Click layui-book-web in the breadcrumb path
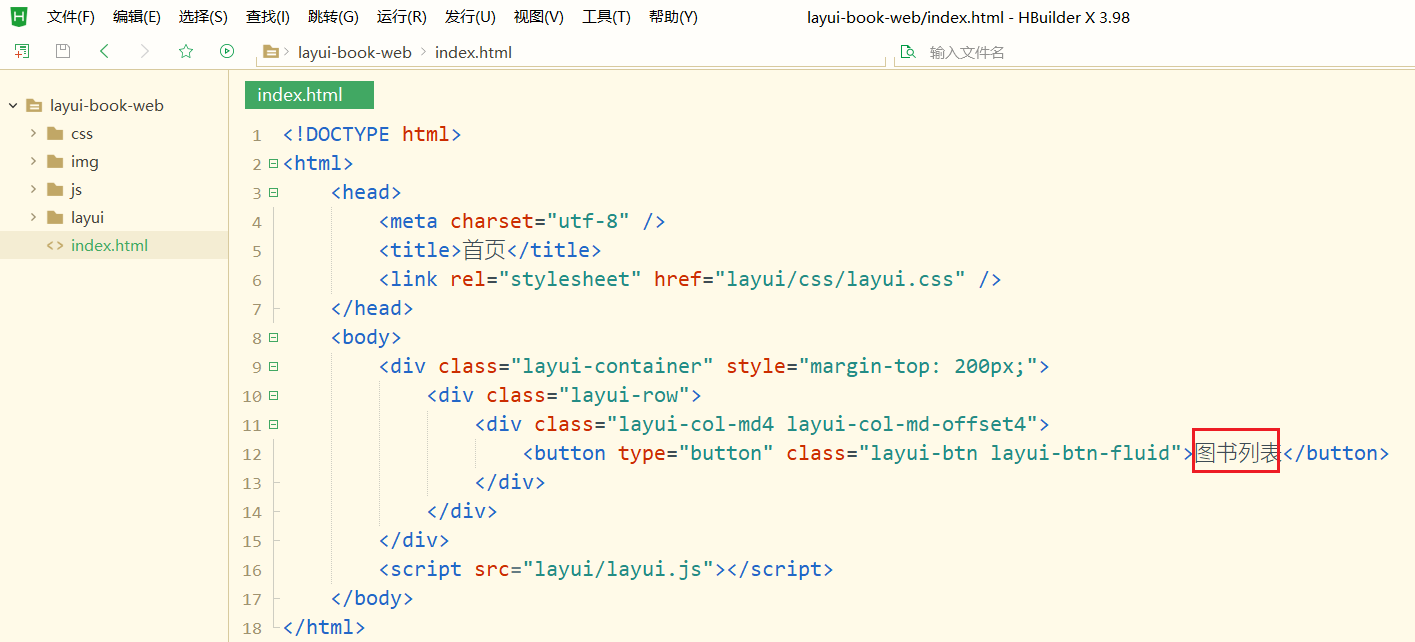The width and height of the screenshot is (1415, 642). [355, 52]
